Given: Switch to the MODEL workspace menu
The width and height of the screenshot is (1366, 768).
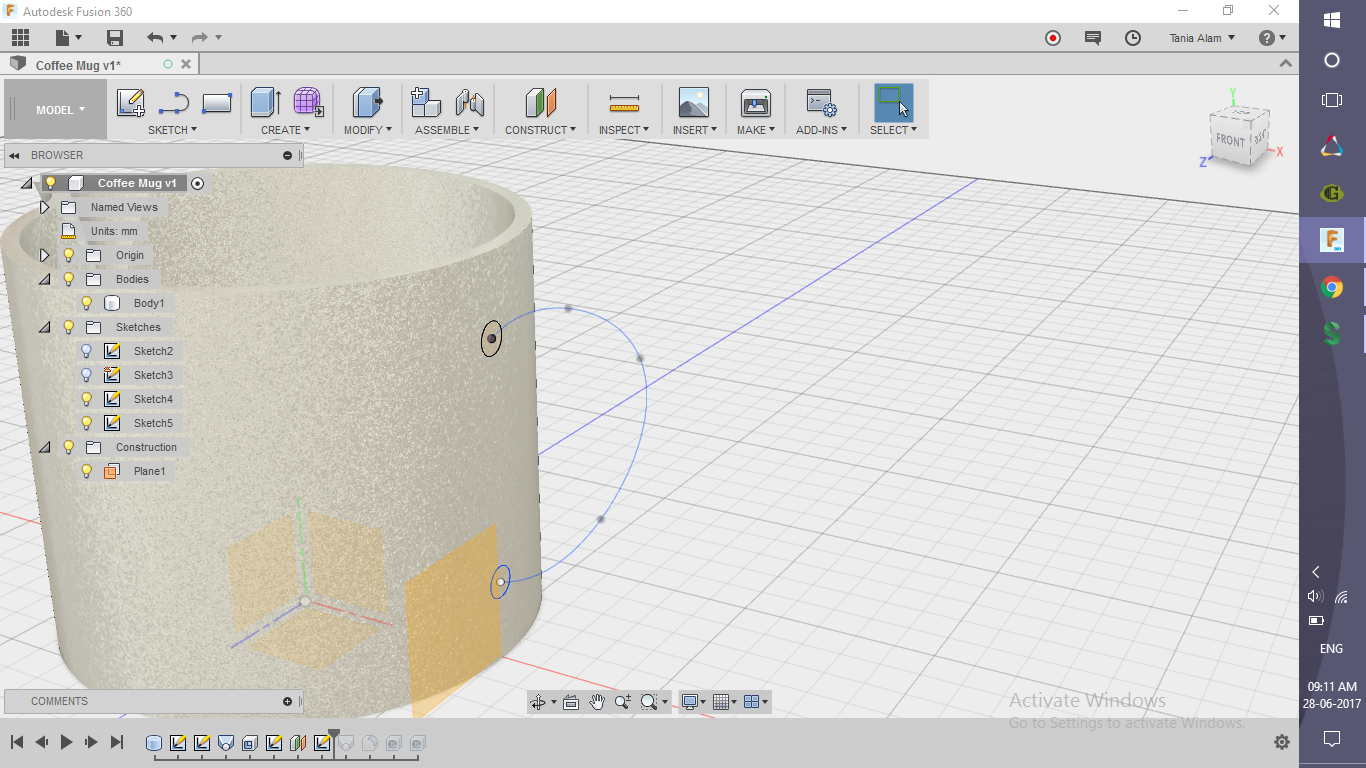Looking at the screenshot, I should pos(56,109).
